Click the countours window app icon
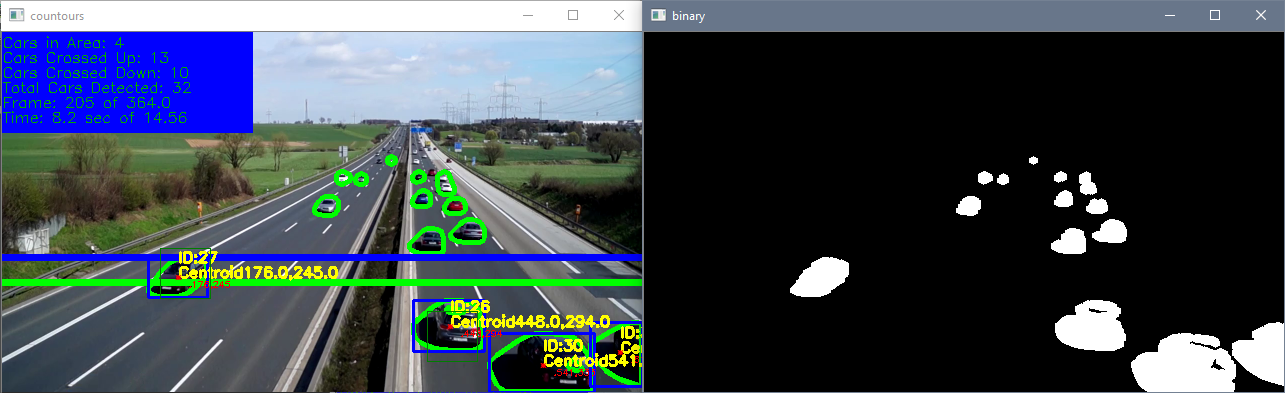Screen dimensions: 1285x393 point(15,16)
